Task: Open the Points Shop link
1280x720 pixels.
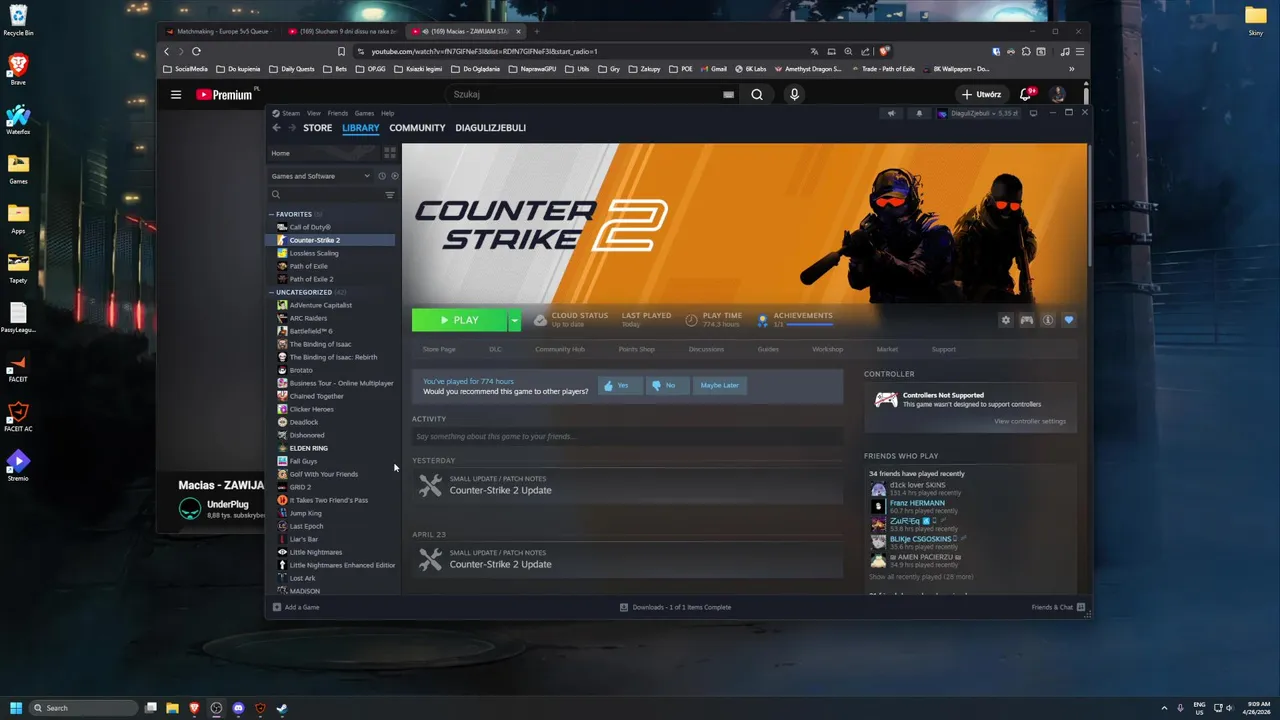Action: [x=636, y=349]
